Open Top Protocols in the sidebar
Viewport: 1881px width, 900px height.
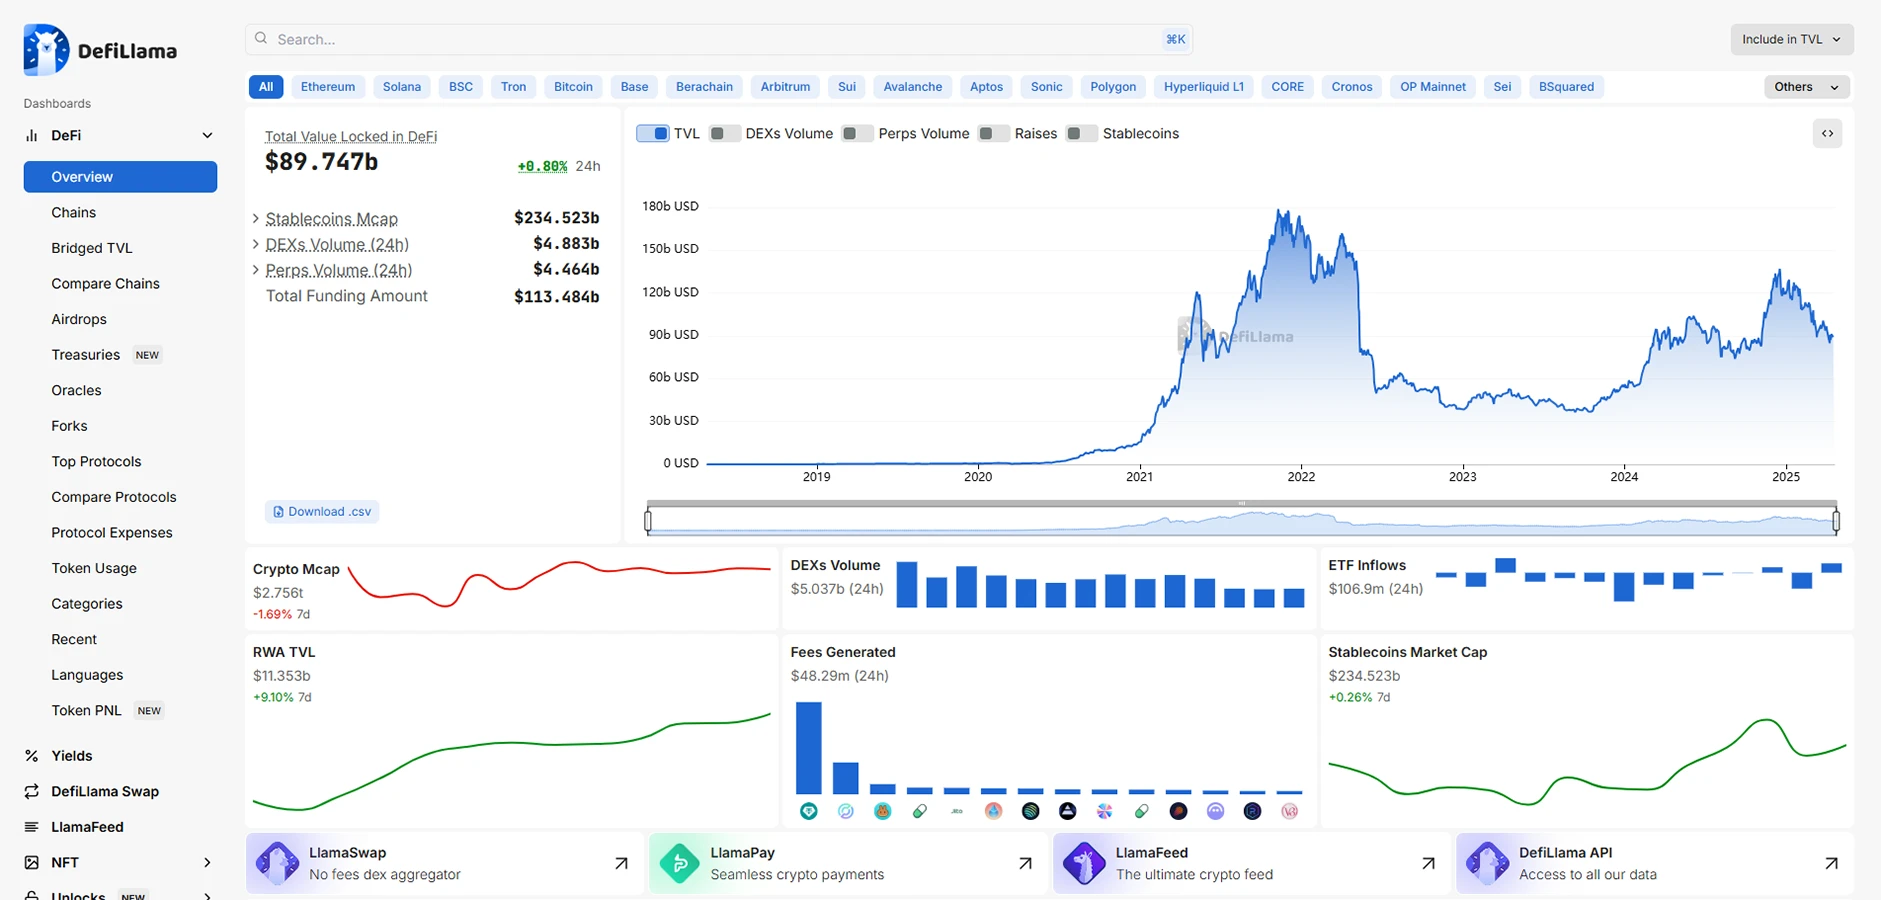pos(96,461)
